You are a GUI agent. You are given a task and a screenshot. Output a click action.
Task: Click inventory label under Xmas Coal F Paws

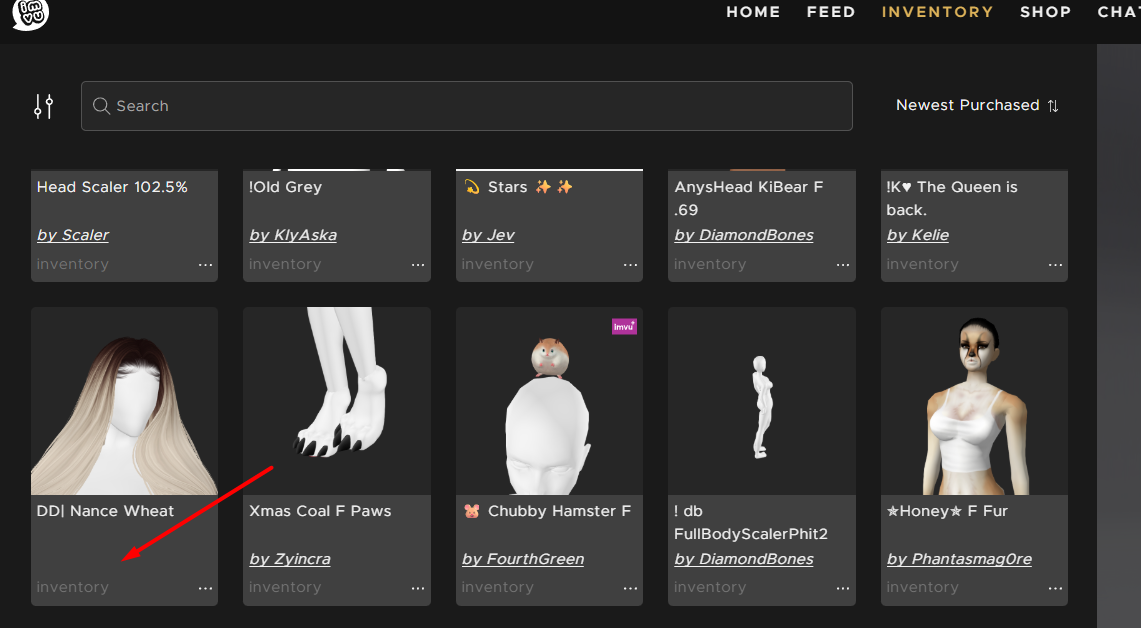285,587
